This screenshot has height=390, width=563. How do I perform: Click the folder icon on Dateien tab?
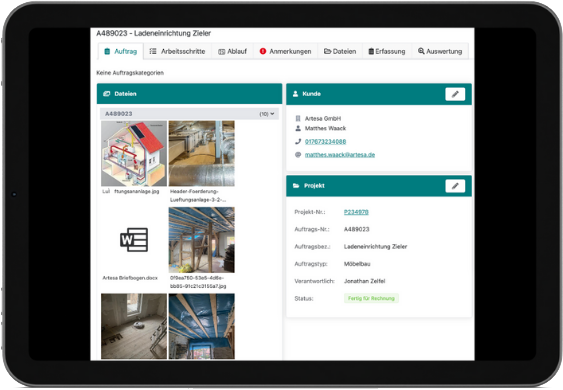click(x=327, y=51)
